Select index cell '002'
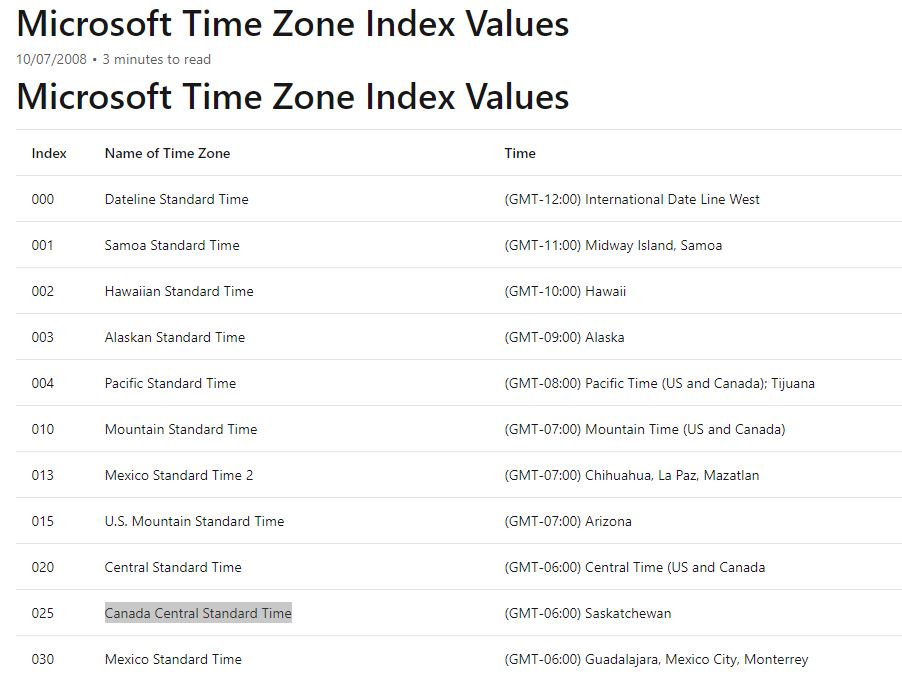The image size is (902, 678). (43, 291)
